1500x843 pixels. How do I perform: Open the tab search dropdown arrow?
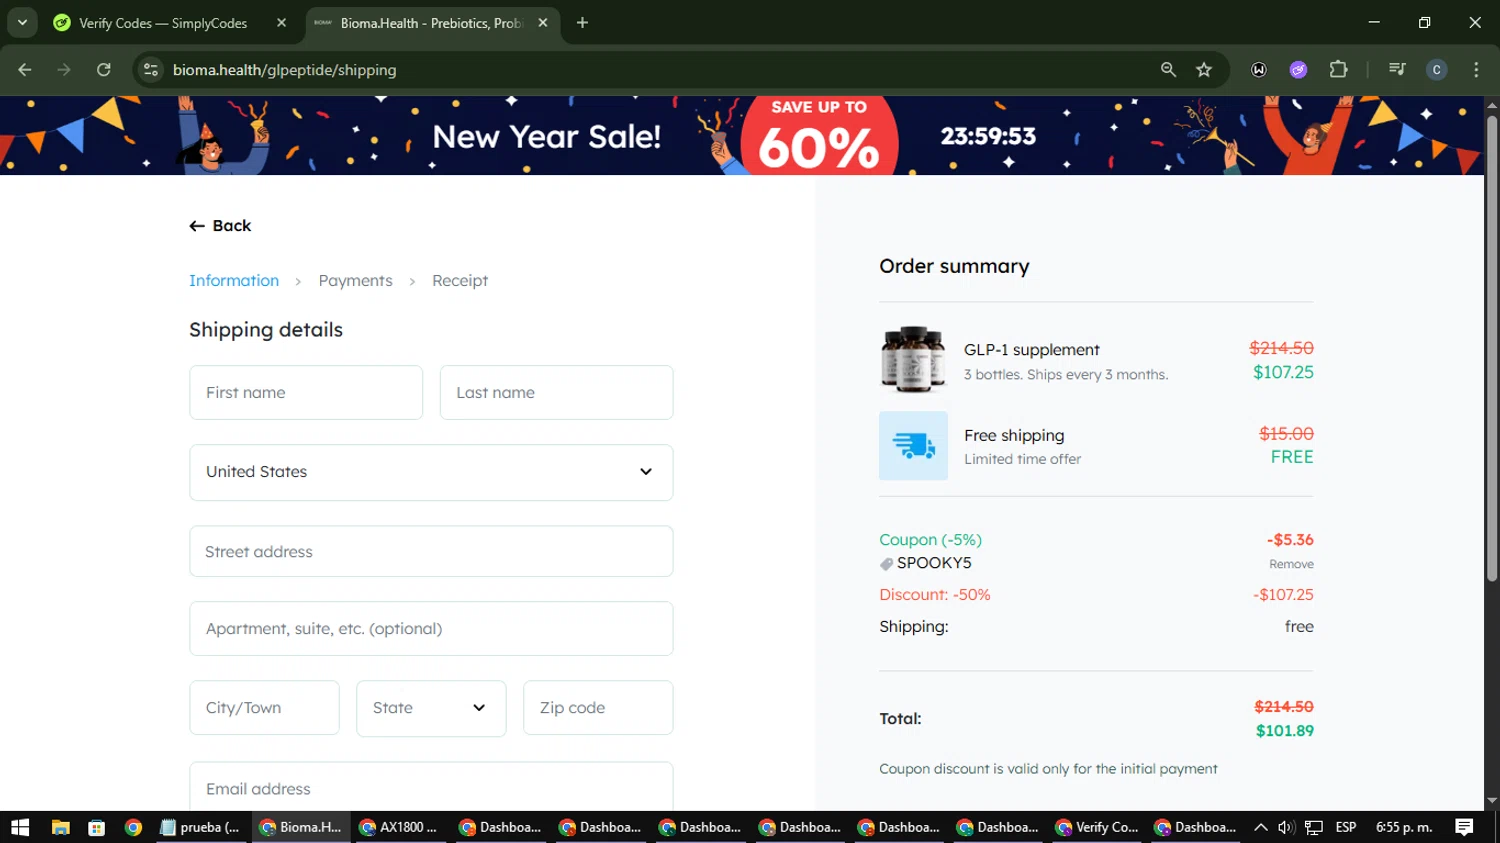click(x=22, y=23)
